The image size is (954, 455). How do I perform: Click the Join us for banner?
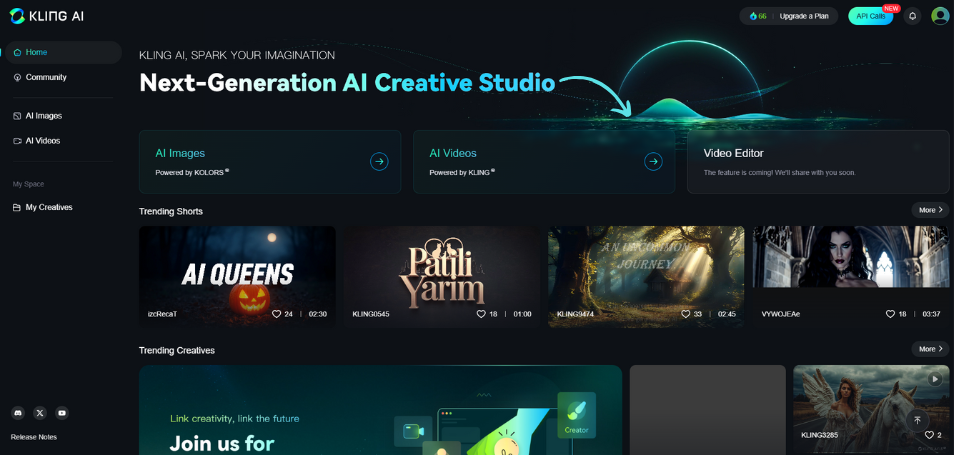coord(380,410)
